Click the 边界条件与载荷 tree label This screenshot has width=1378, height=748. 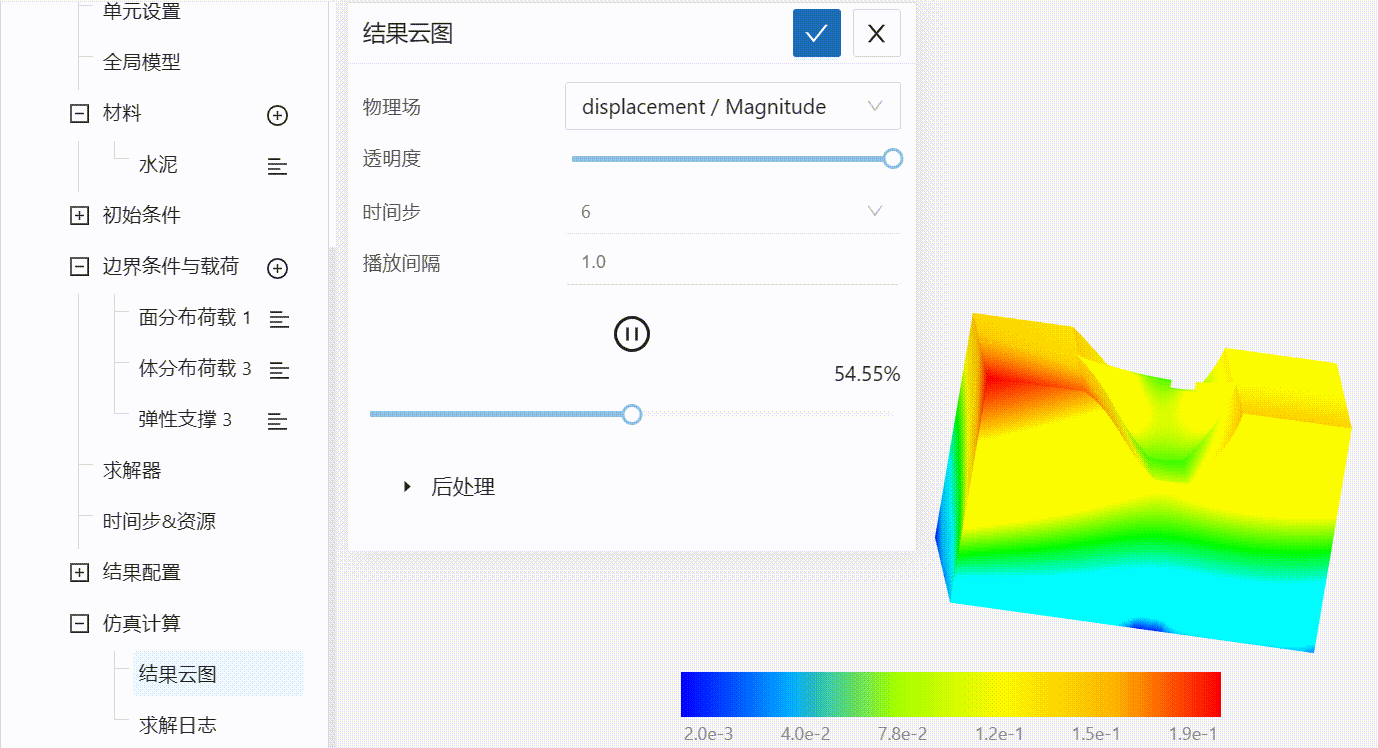click(171, 267)
